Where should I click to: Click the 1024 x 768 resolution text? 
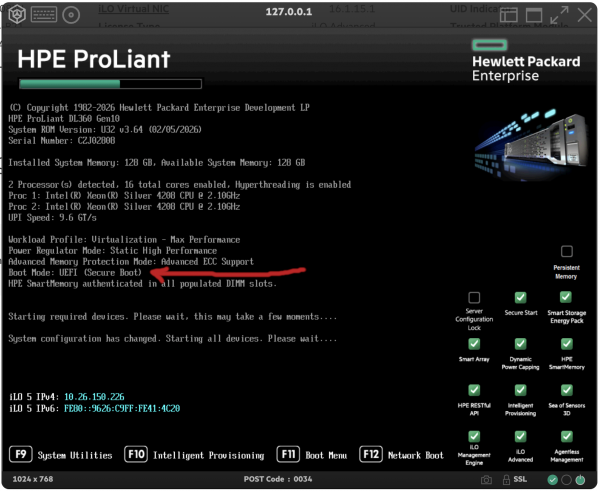coord(33,479)
